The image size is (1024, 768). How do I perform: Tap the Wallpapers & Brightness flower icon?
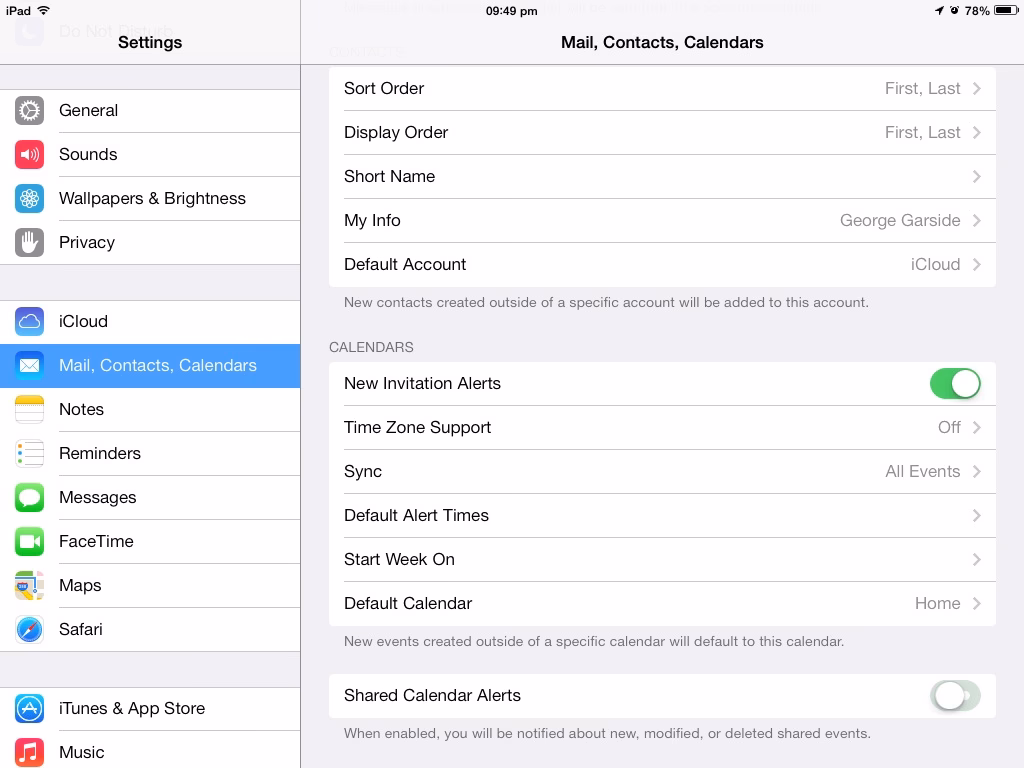(x=29, y=199)
